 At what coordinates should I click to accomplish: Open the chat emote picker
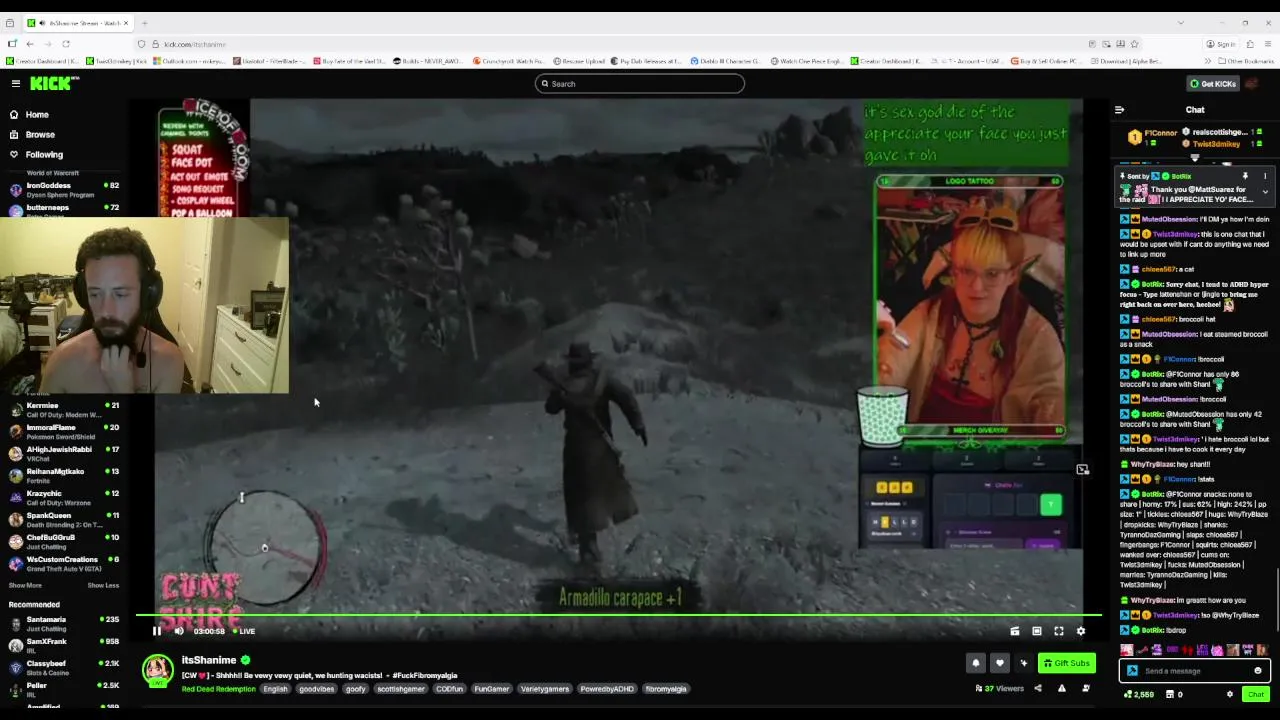tap(1258, 671)
